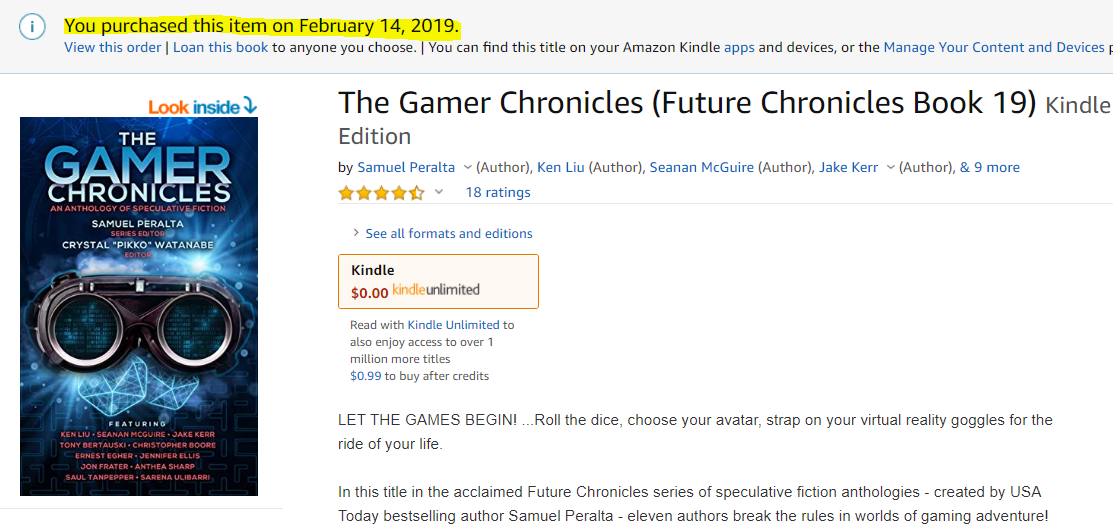The width and height of the screenshot is (1113, 525).
Task: Open the rating breakdown chevron
Action: 439,192
